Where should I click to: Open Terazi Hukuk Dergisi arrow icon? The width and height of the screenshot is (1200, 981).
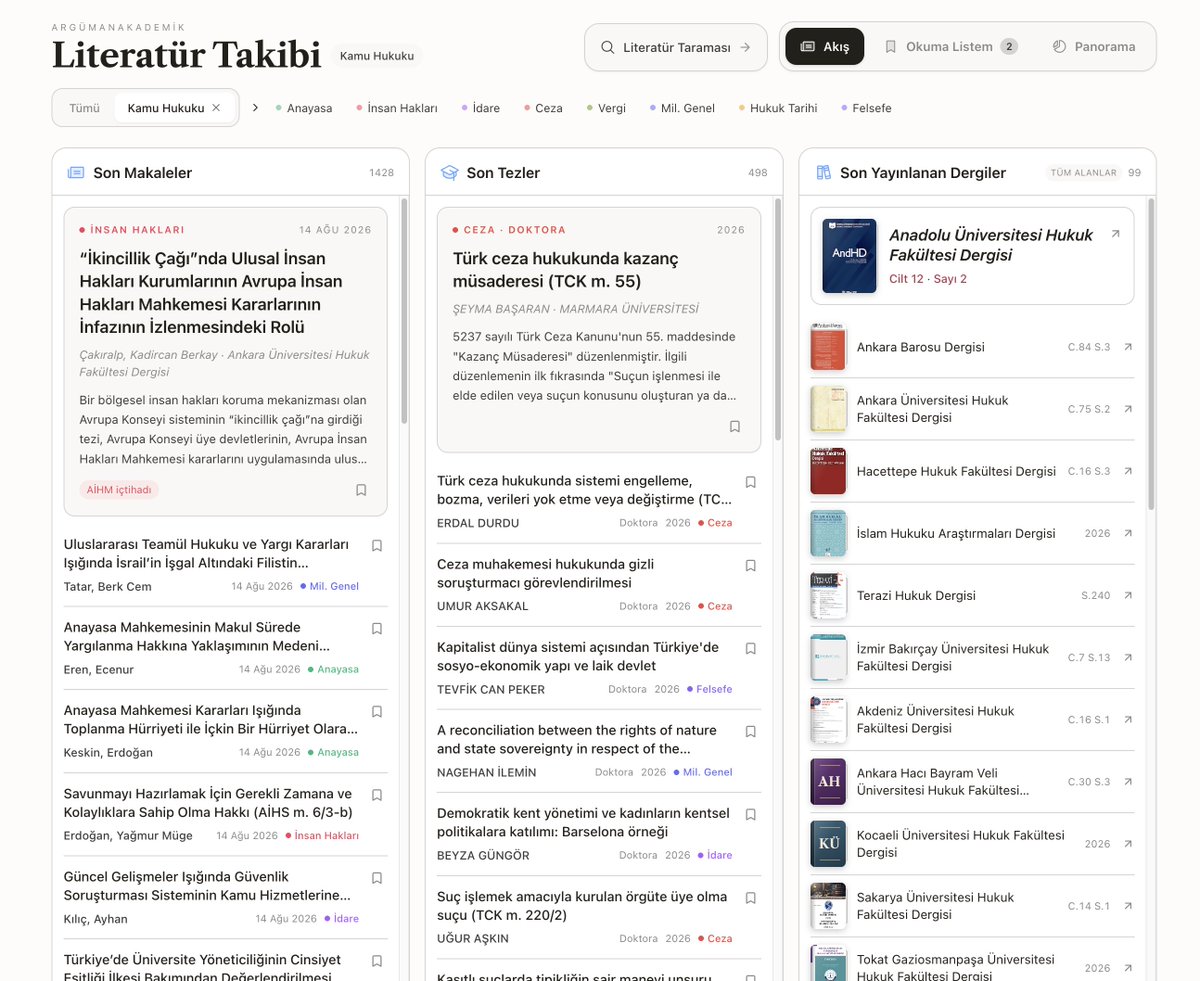click(x=1128, y=595)
